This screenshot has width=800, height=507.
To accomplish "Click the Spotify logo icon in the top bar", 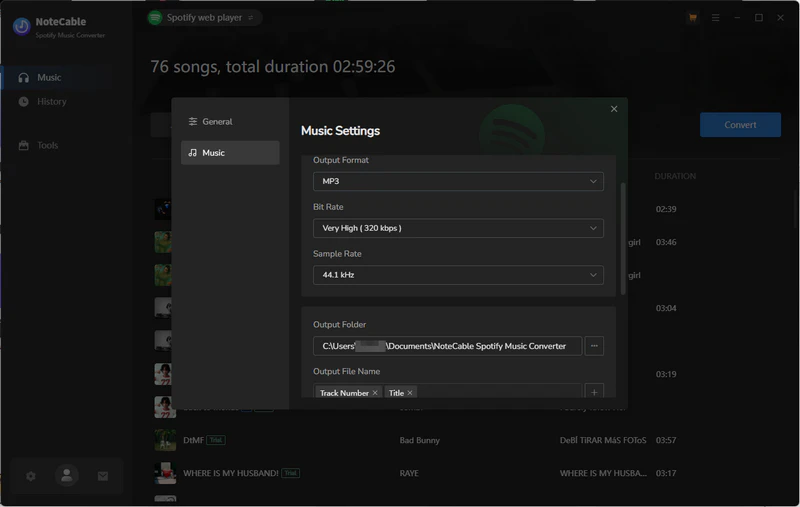I will tap(155, 17).
